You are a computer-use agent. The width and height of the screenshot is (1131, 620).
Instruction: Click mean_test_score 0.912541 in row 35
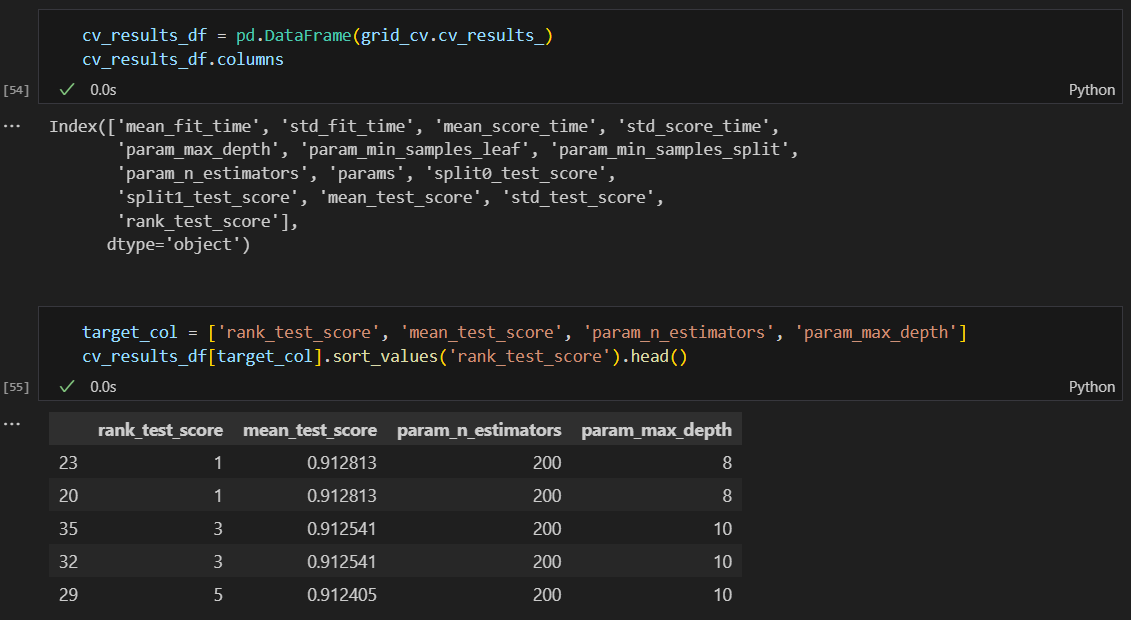[342, 529]
